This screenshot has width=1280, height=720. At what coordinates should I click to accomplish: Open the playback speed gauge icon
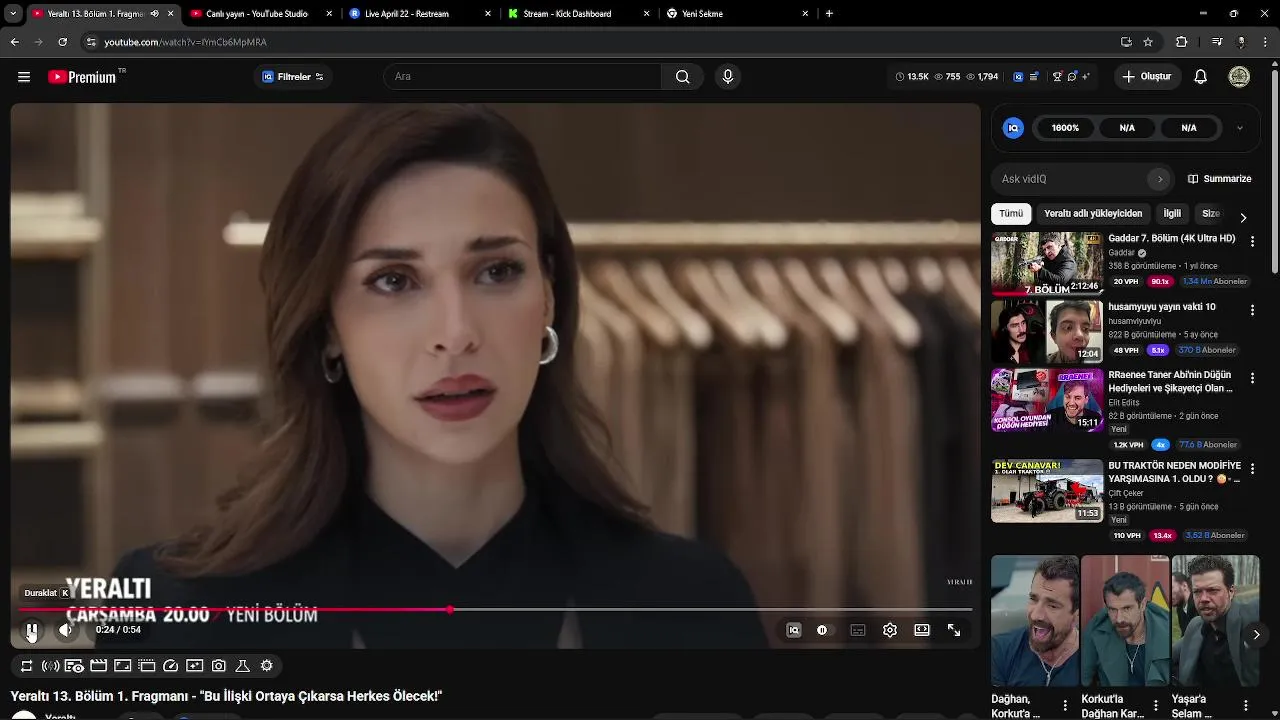click(171, 666)
